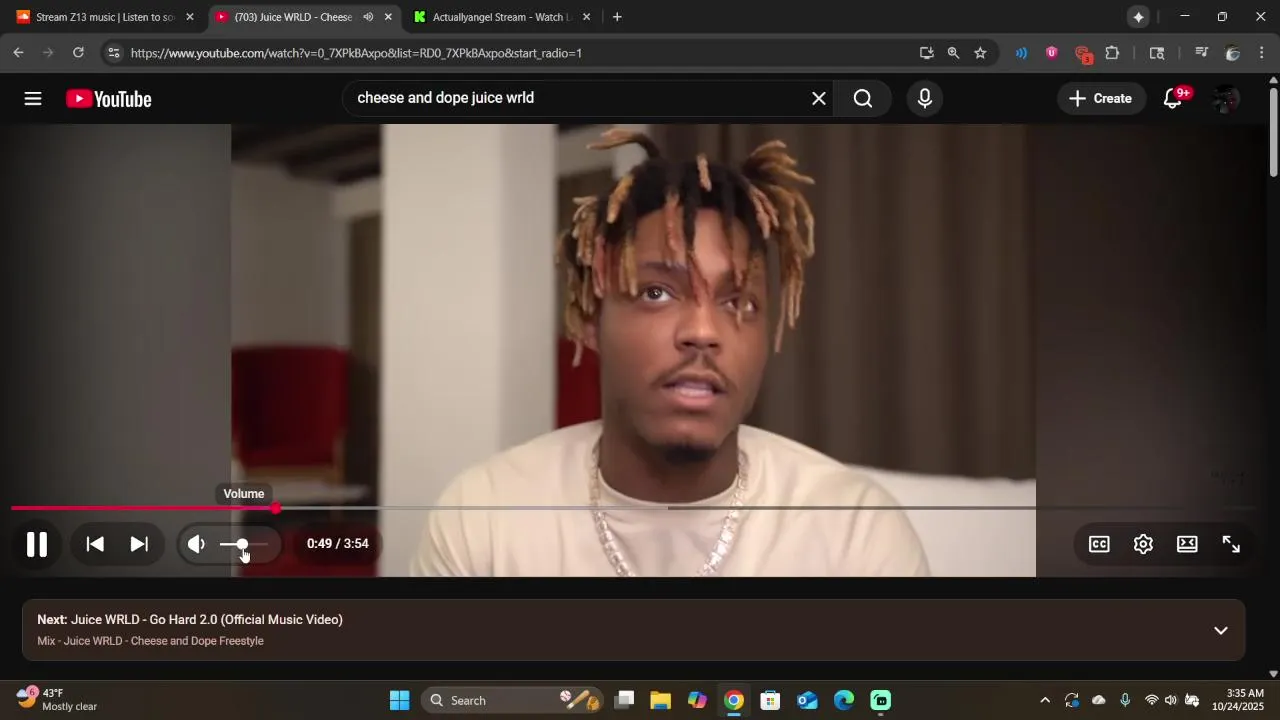Image resolution: width=1280 pixels, height=720 pixels.
Task: Enter full screen mode
Action: point(1231,544)
